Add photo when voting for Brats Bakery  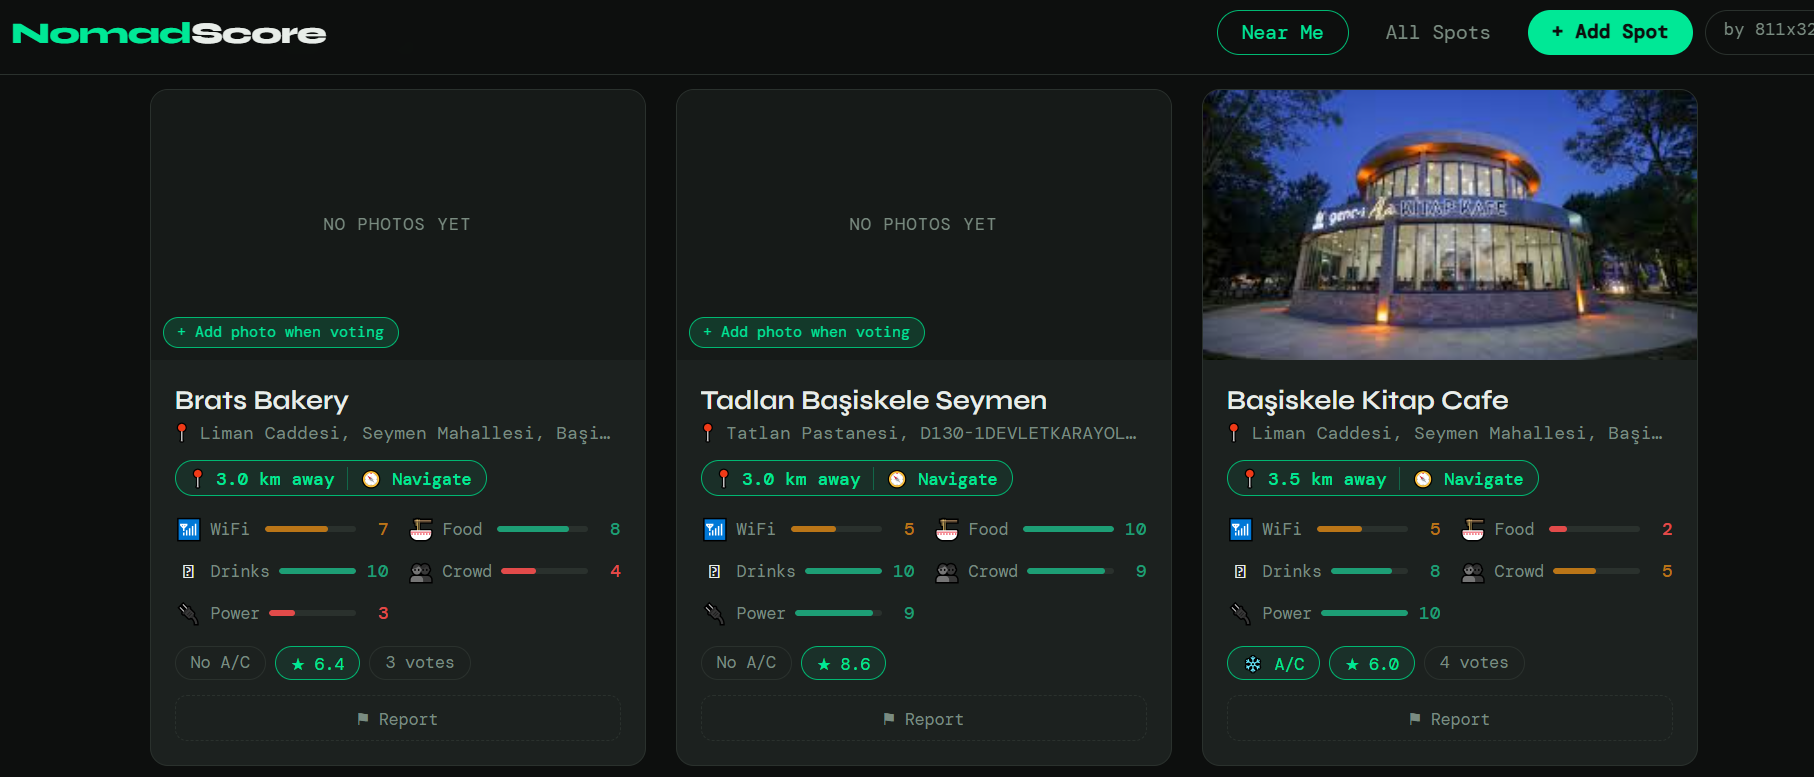click(281, 332)
